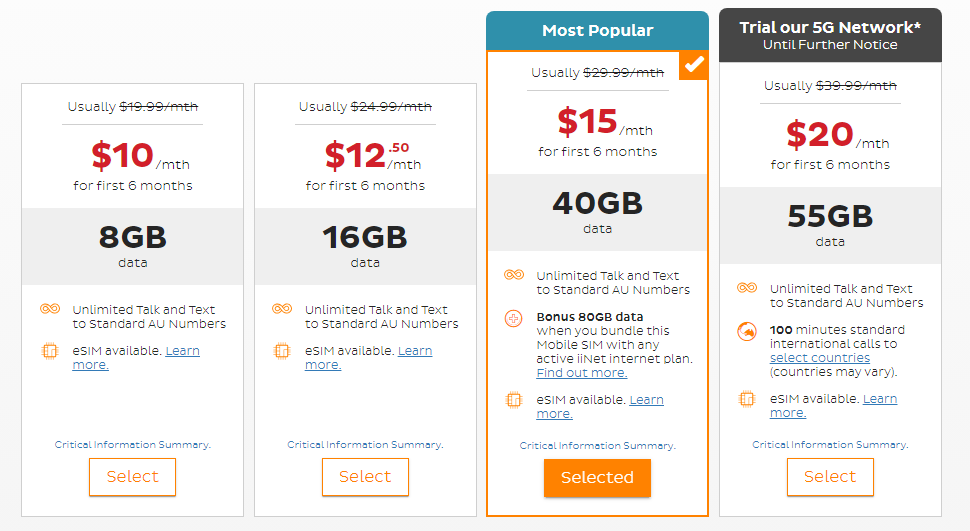The width and height of the screenshot is (970, 531).
Task: Select the $20 55GB 5G plan
Action: click(x=830, y=477)
